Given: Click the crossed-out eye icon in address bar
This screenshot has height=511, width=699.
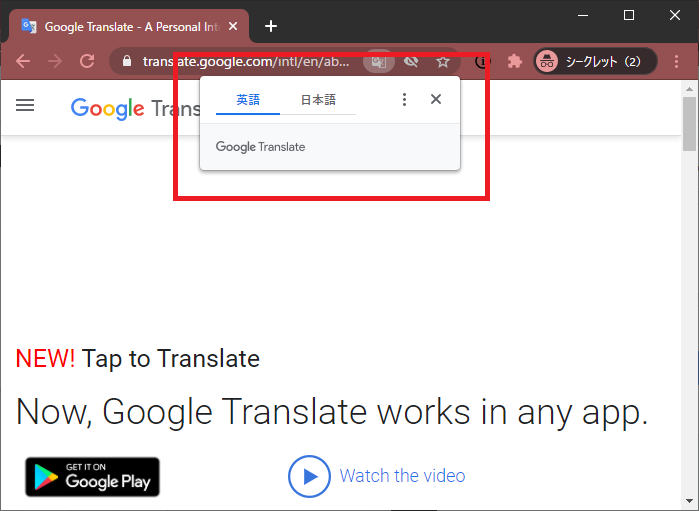Looking at the screenshot, I should point(410,61).
